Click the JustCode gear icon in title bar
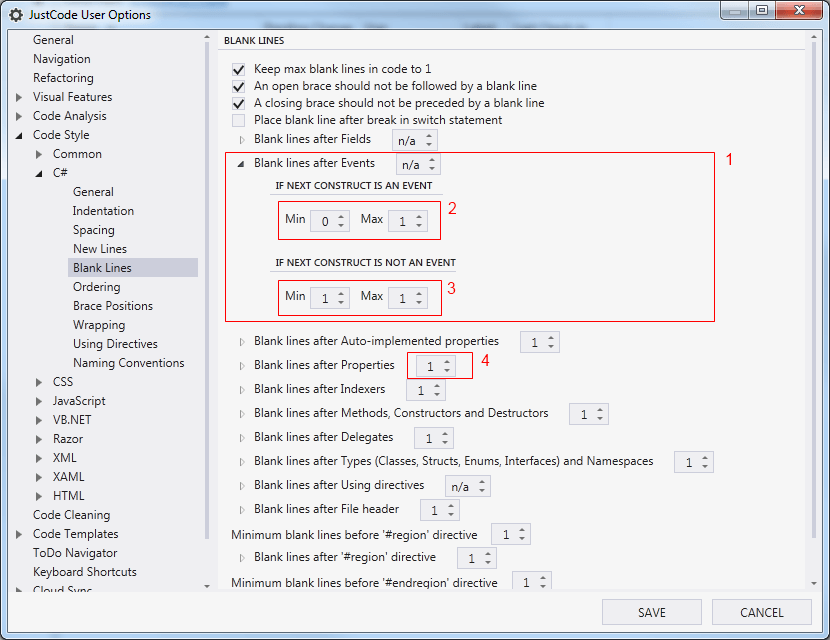 (x=16, y=15)
